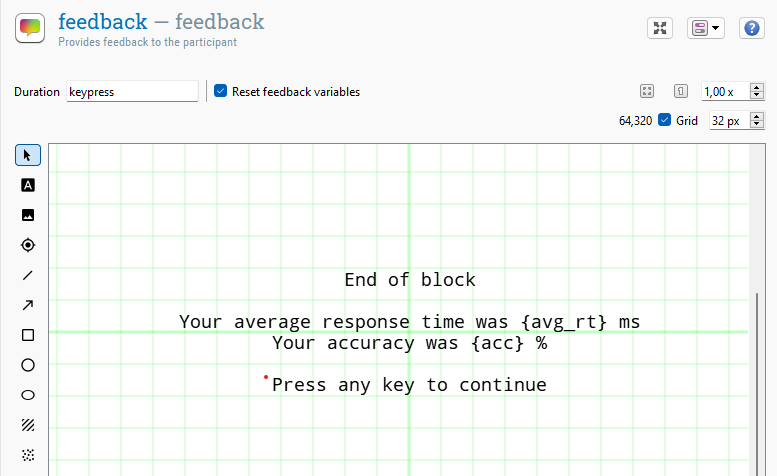Select the arrow drawing tool
This screenshot has height=476, width=777.
pyautogui.click(x=28, y=305)
